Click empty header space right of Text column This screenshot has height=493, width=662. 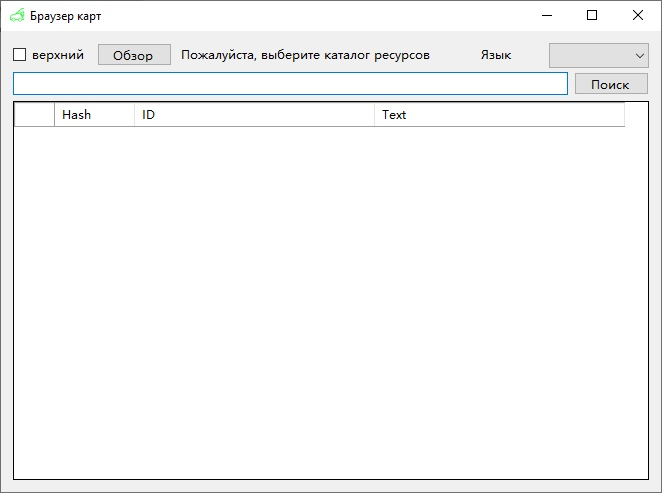(636, 115)
